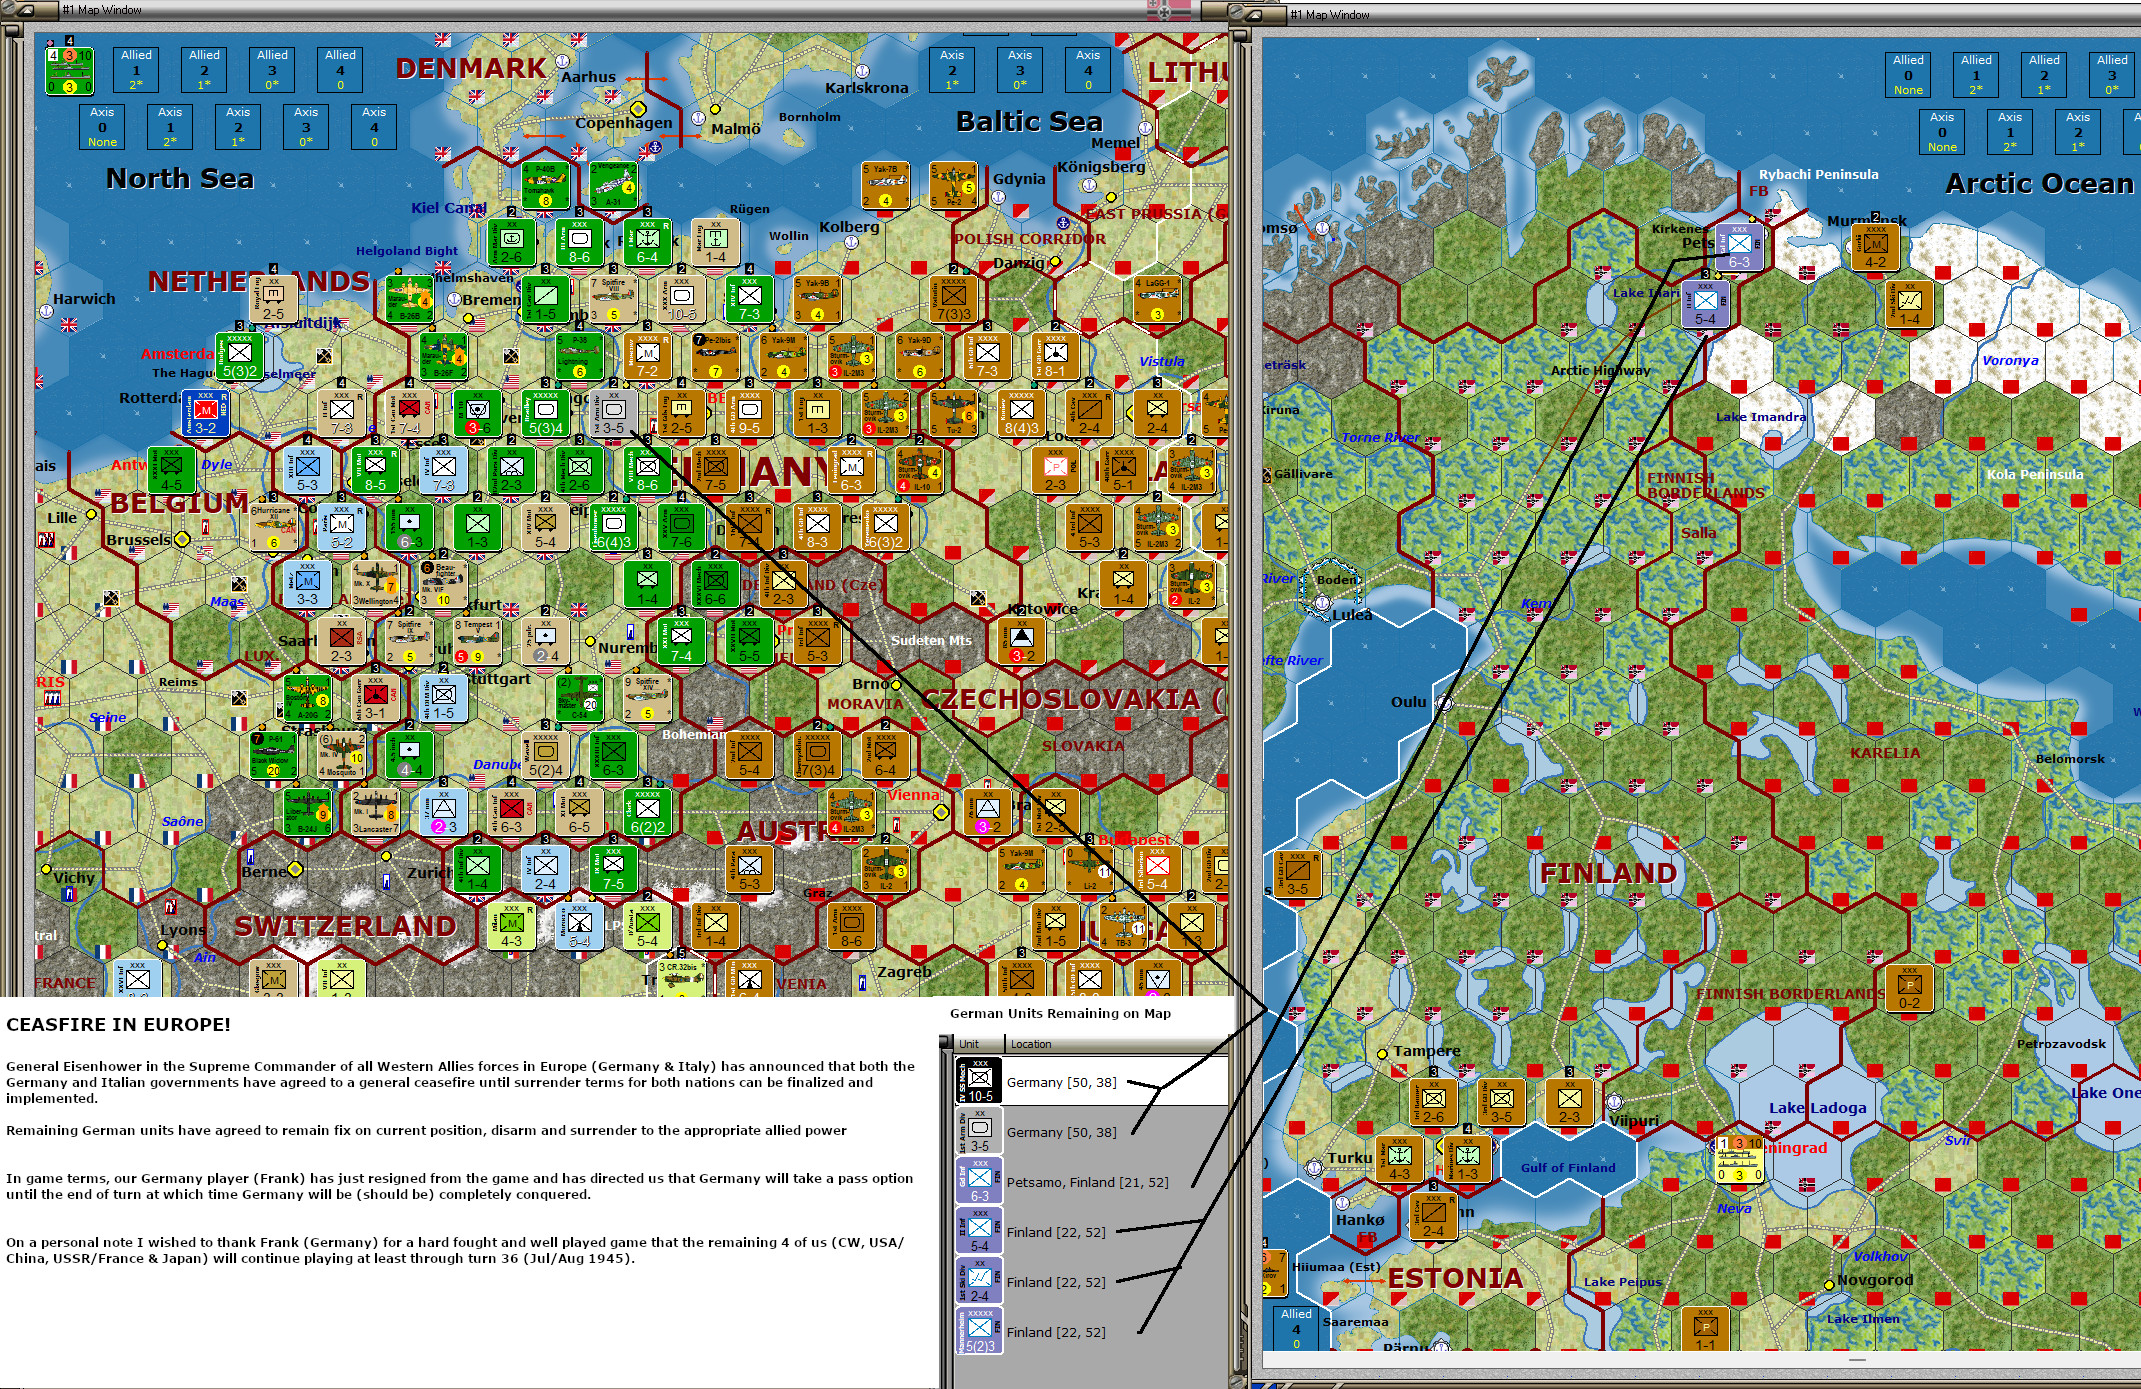Image resolution: width=2141 pixels, height=1389 pixels.
Task: Select the 0-2 unit in Finnish Borderlands
Action: (x=1908, y=987)
